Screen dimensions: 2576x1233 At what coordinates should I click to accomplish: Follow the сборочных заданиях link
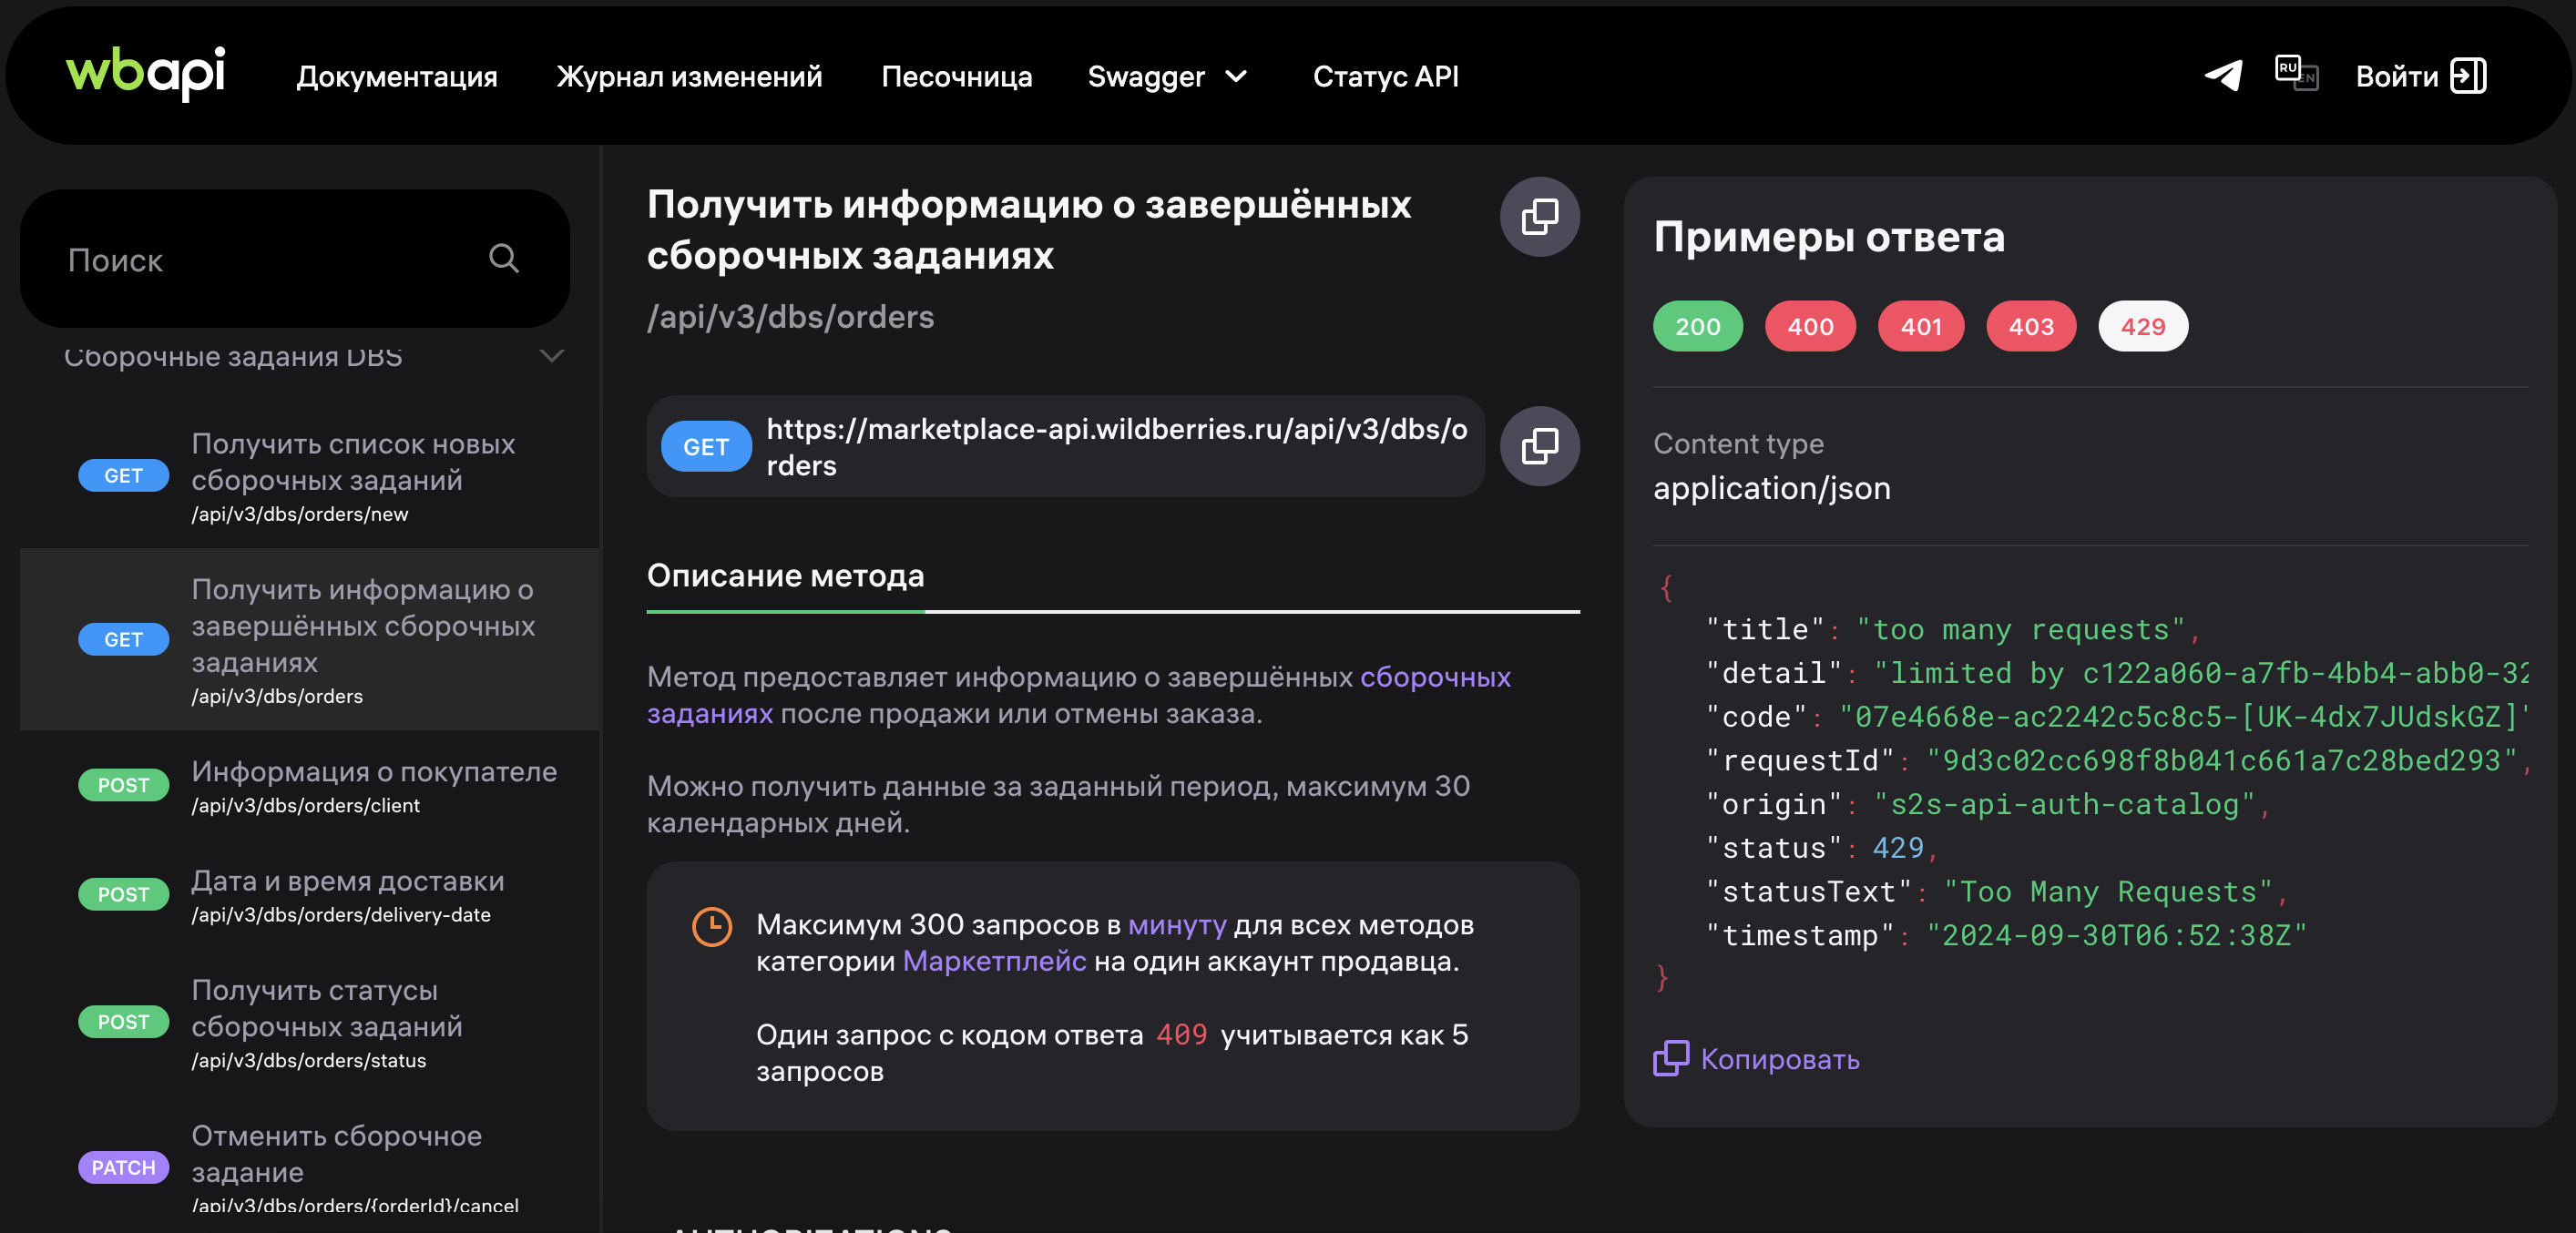pos(1435,677)
